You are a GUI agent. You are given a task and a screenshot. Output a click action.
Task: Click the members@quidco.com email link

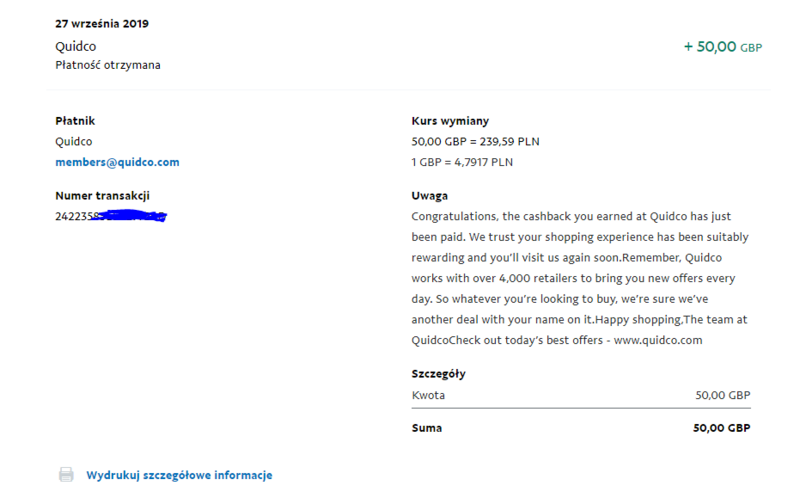pyautogui.click(x=117, y=162)
